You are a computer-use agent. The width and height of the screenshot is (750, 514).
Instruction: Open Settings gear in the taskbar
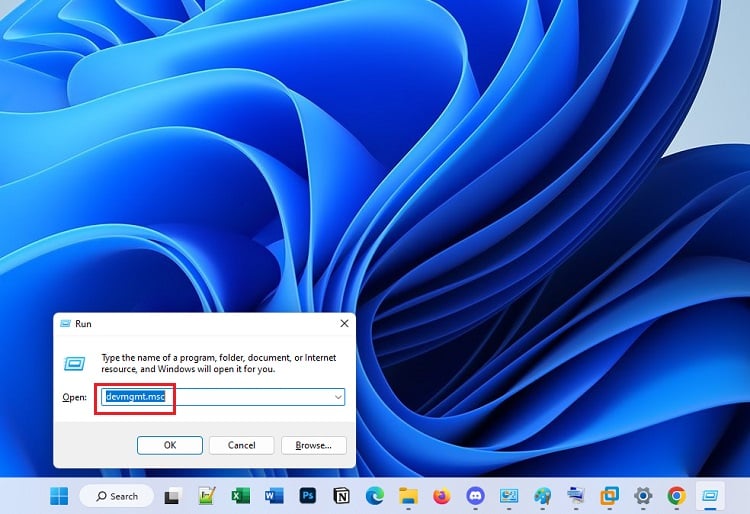coord(643,496)
